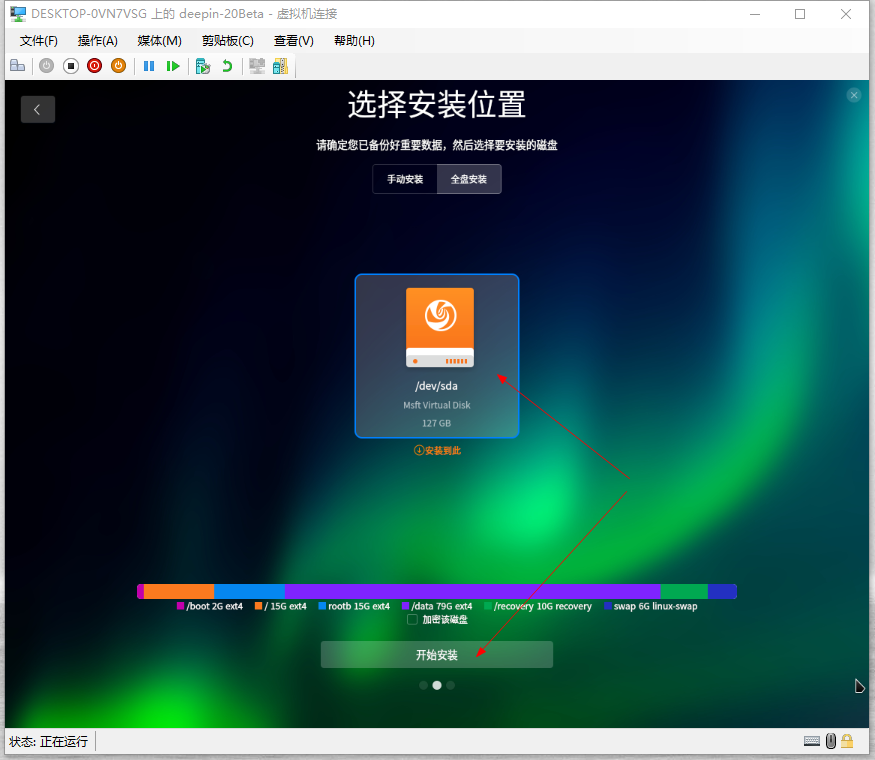Enable the 加密该磁盘 encryption checkbox
875x760 pixels.
(x=412, y=619)
